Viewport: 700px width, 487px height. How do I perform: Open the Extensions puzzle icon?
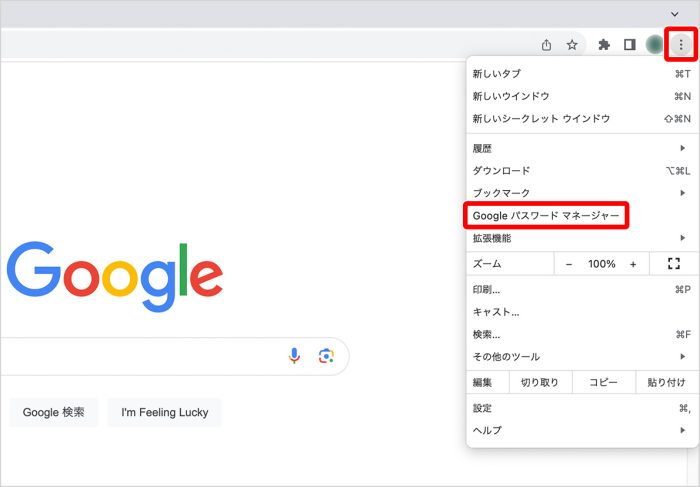(x=604, y=45)
